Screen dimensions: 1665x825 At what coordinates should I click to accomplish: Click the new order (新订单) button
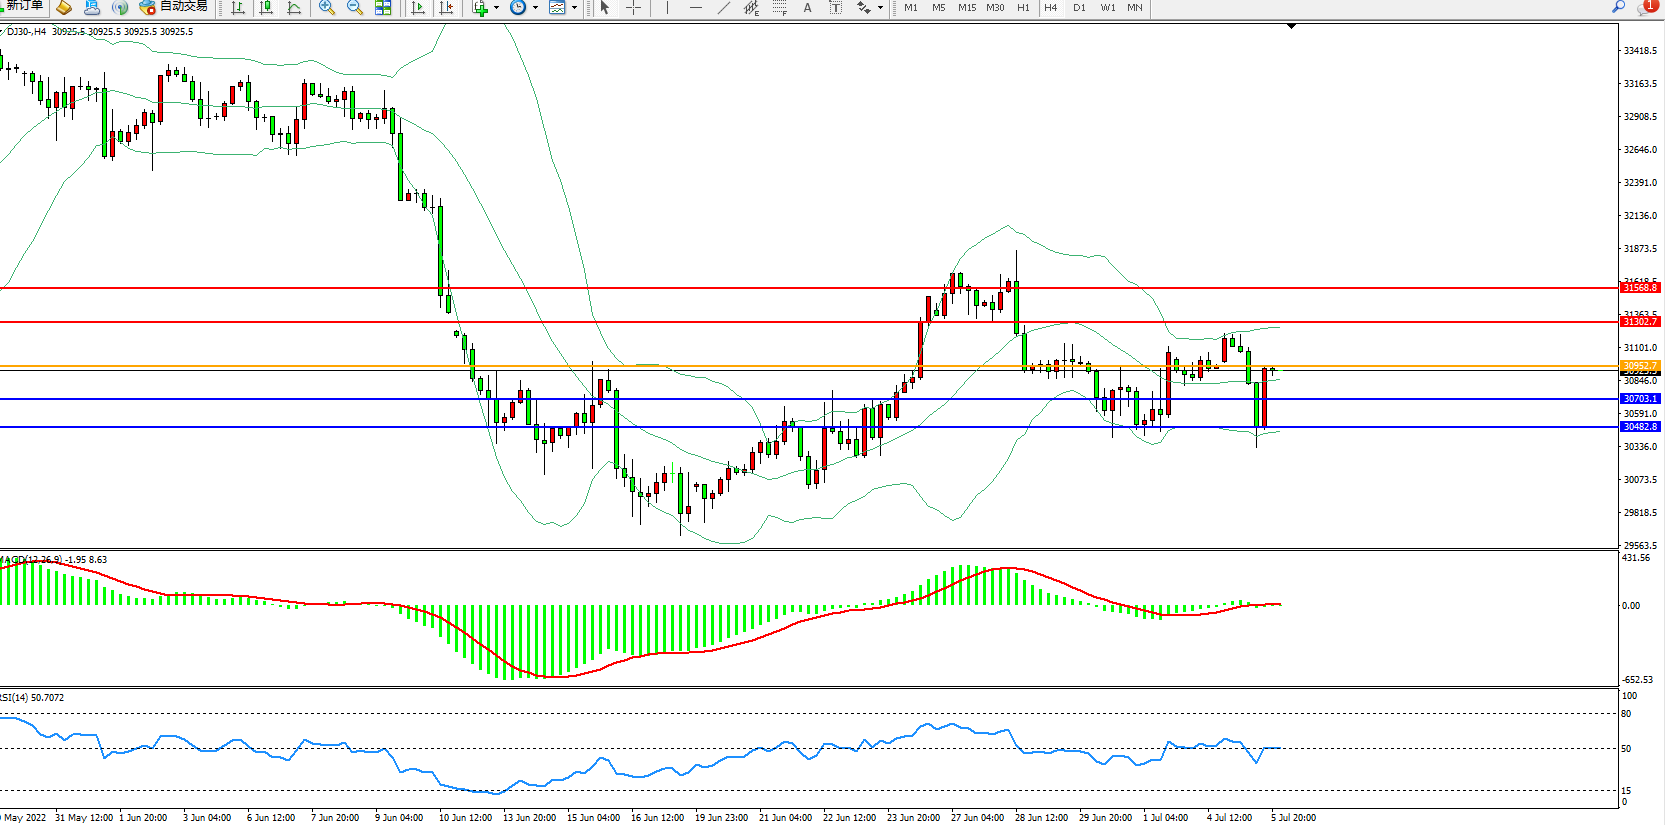click(x=22, y=7)
